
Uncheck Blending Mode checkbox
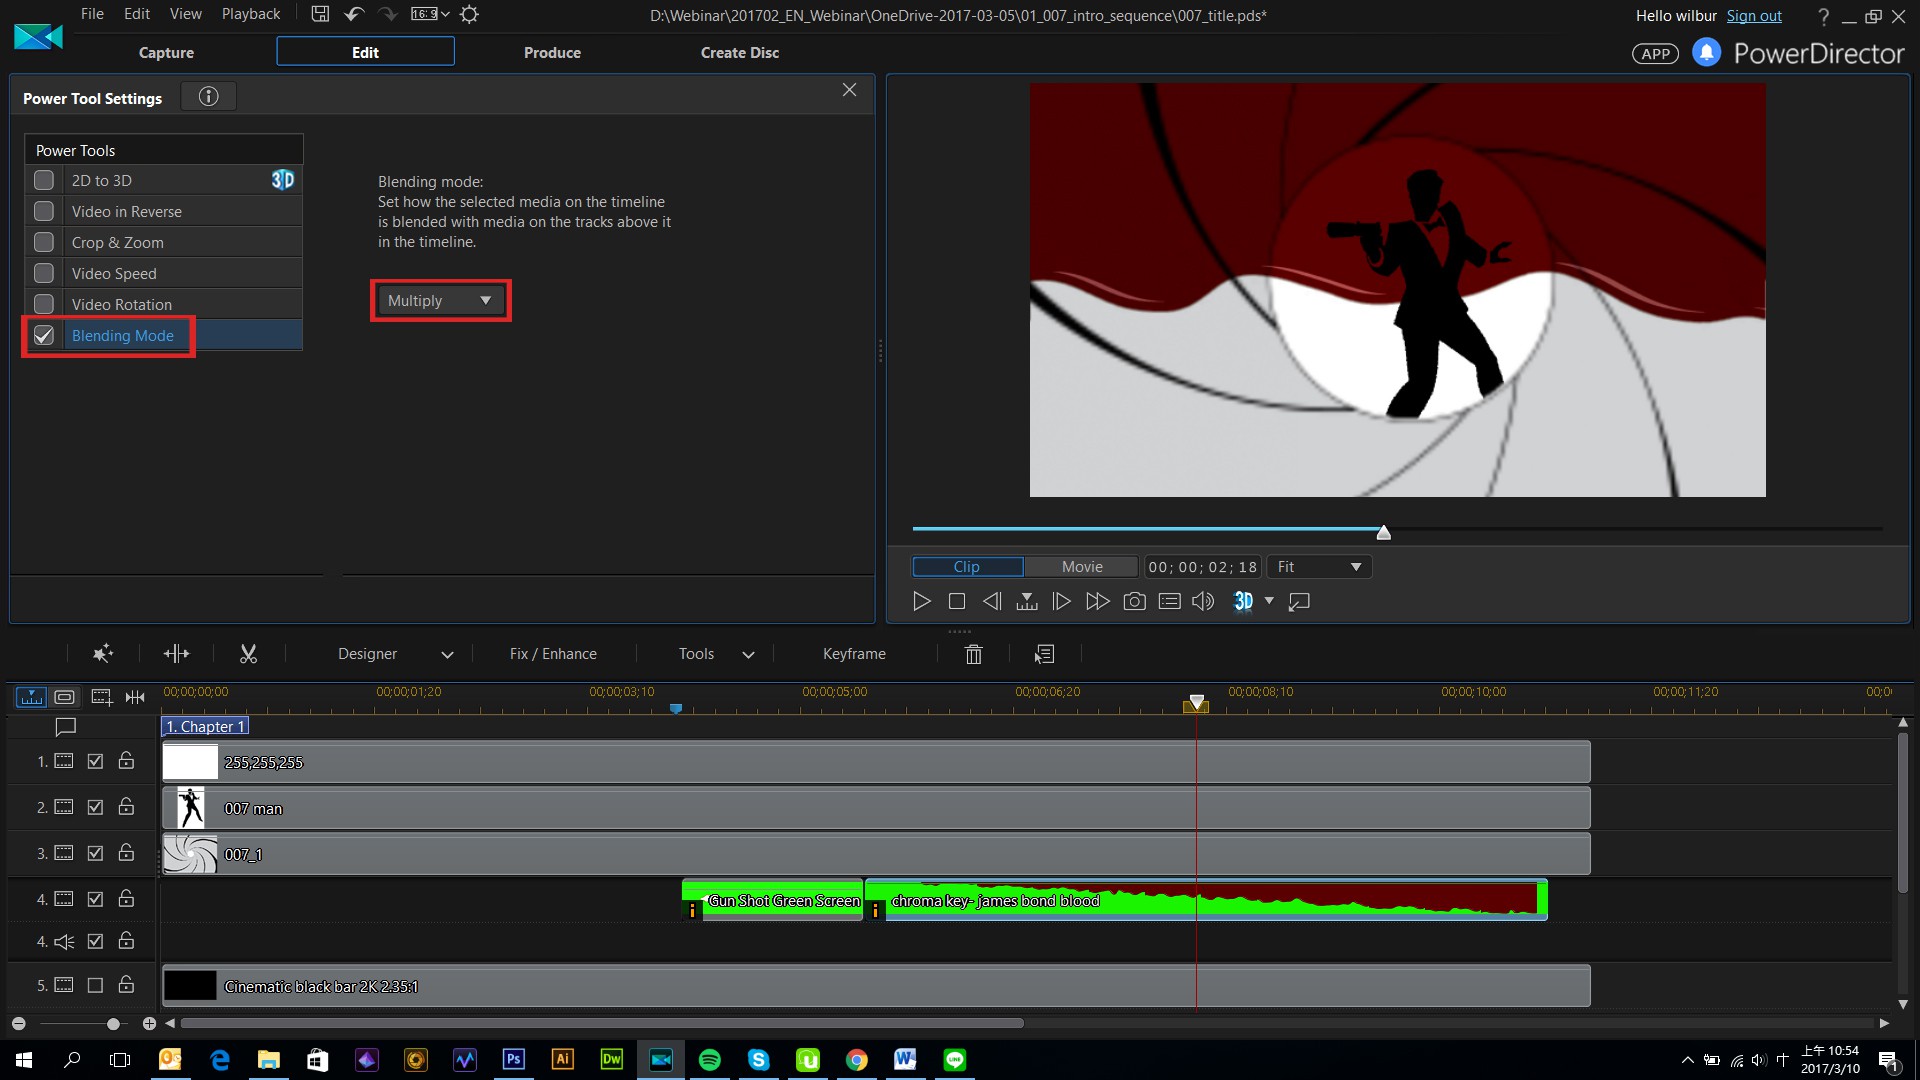tap(44, 335)
